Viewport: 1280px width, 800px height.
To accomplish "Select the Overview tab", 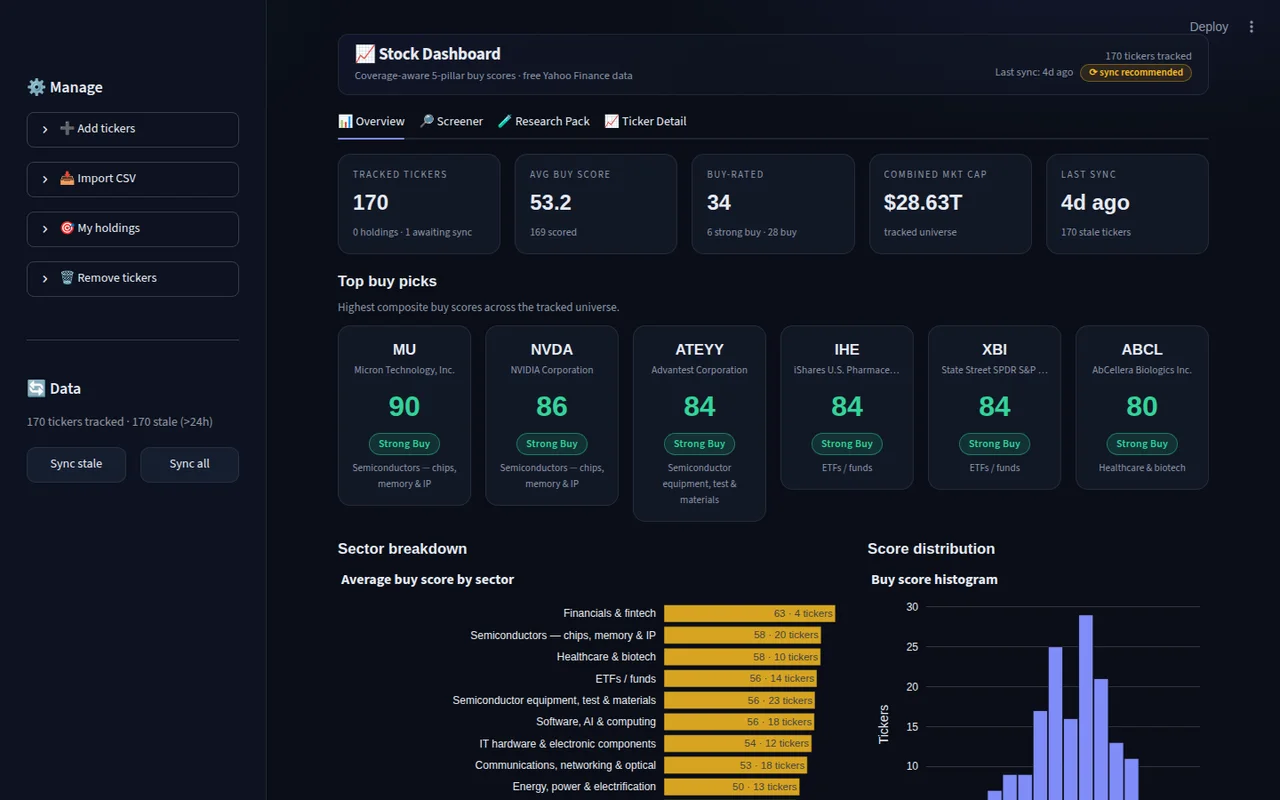I will point(371,121).
